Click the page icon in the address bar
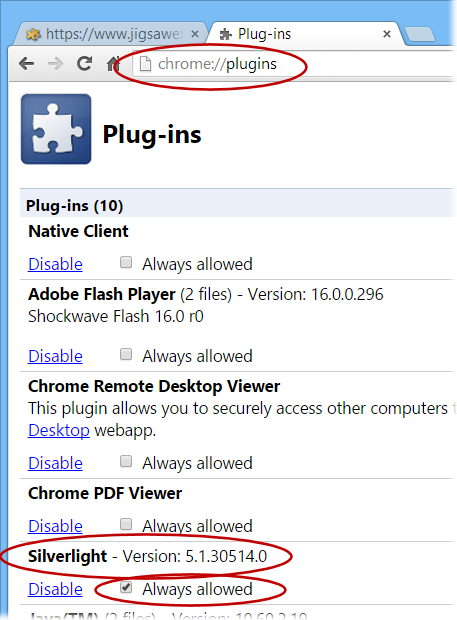The height and width of the screenshot is (620, 457). (145, 64)
